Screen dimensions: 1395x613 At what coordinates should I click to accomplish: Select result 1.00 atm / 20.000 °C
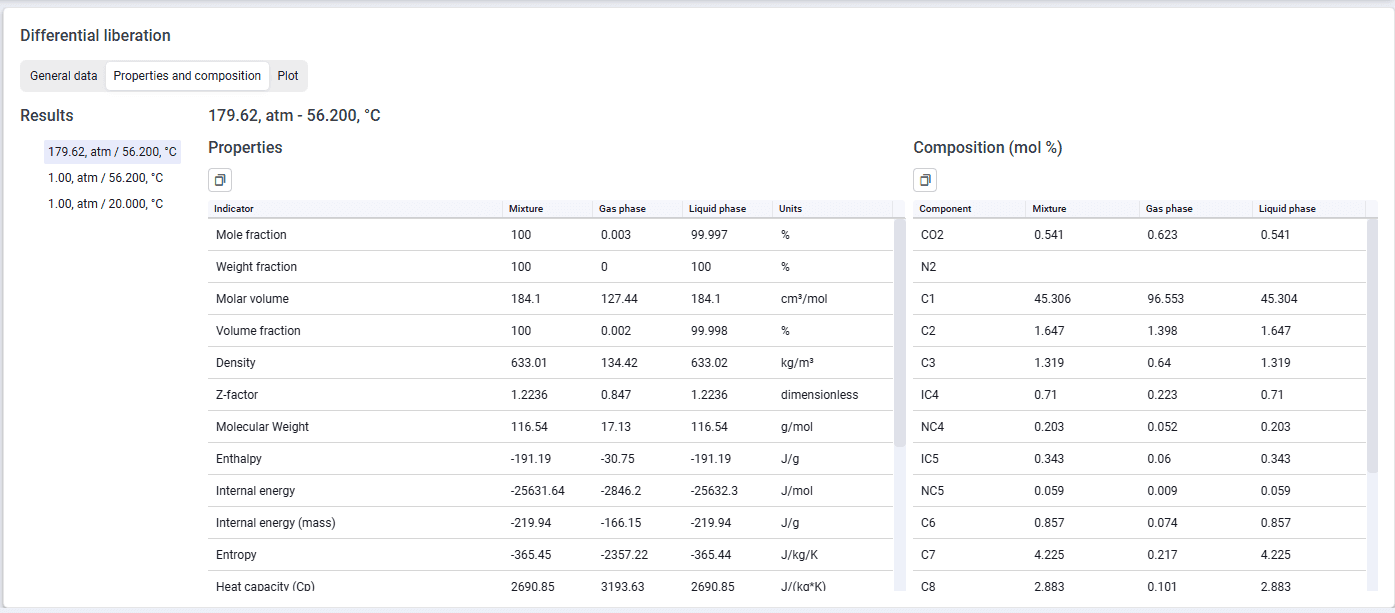[x=106, y=204]
